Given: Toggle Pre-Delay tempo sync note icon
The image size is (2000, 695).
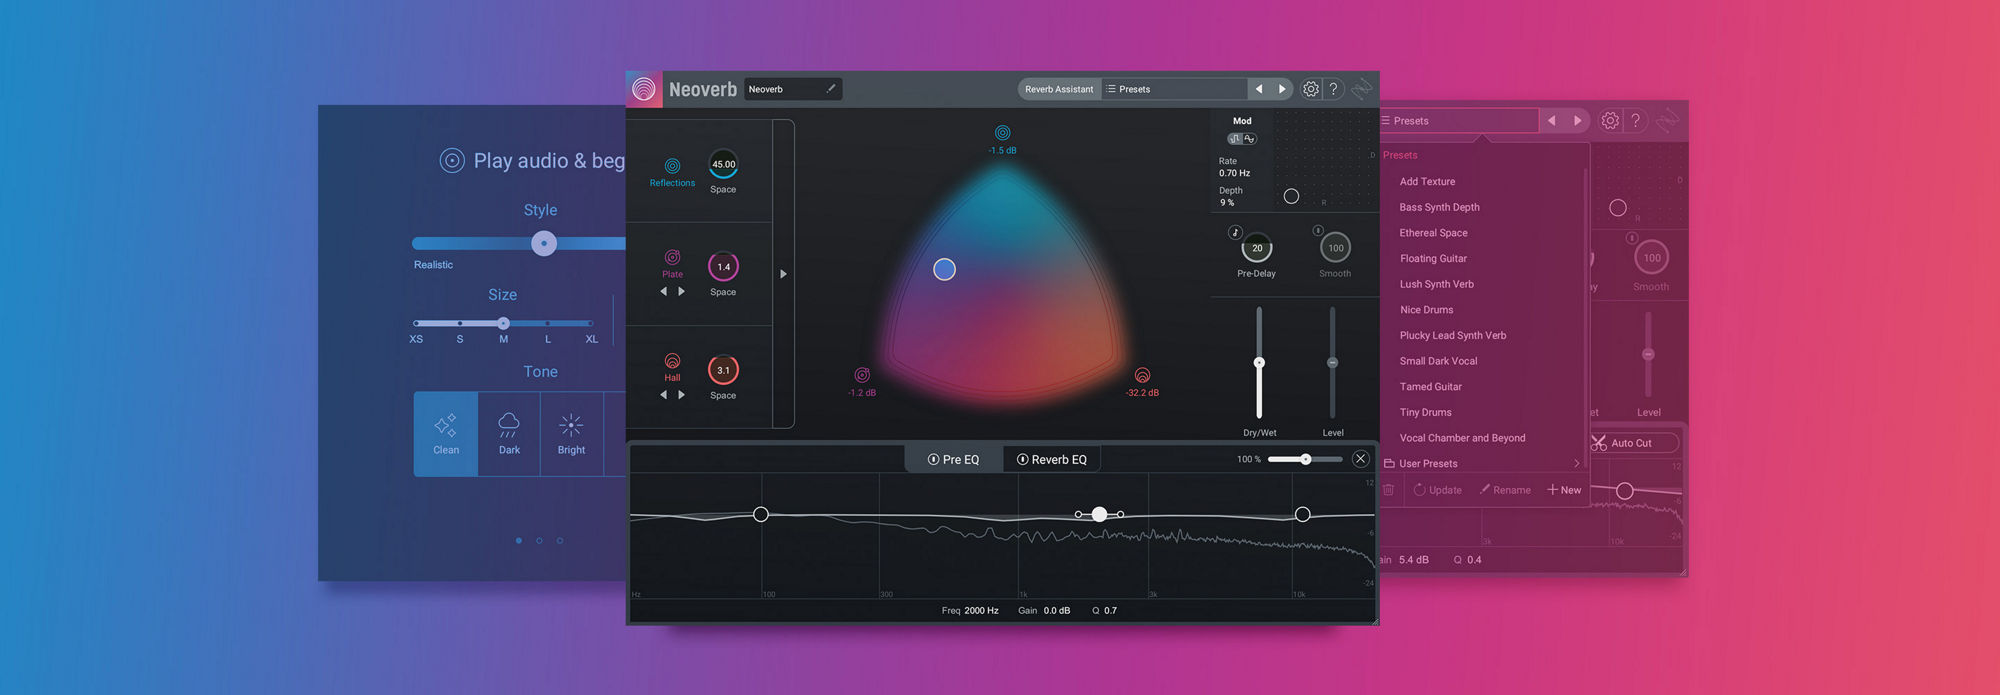Looking at the screenshot, I should [1235, 232].
